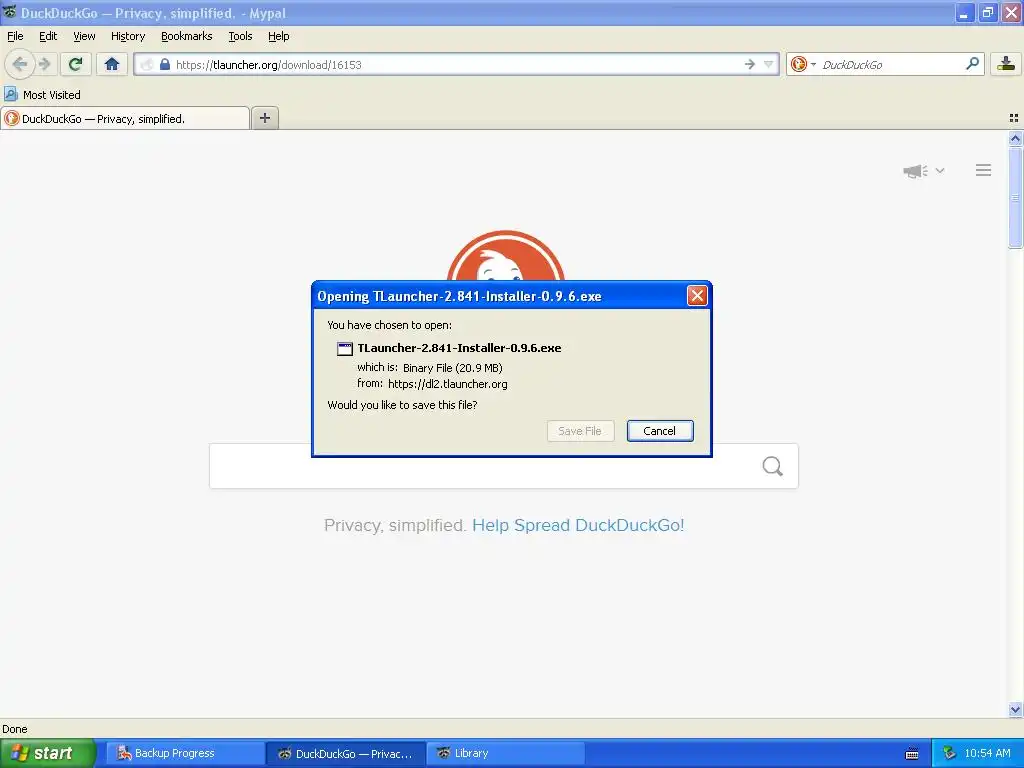
Task: Open the DuckDuckGo hamburger menu
Action: pos(984,170)
